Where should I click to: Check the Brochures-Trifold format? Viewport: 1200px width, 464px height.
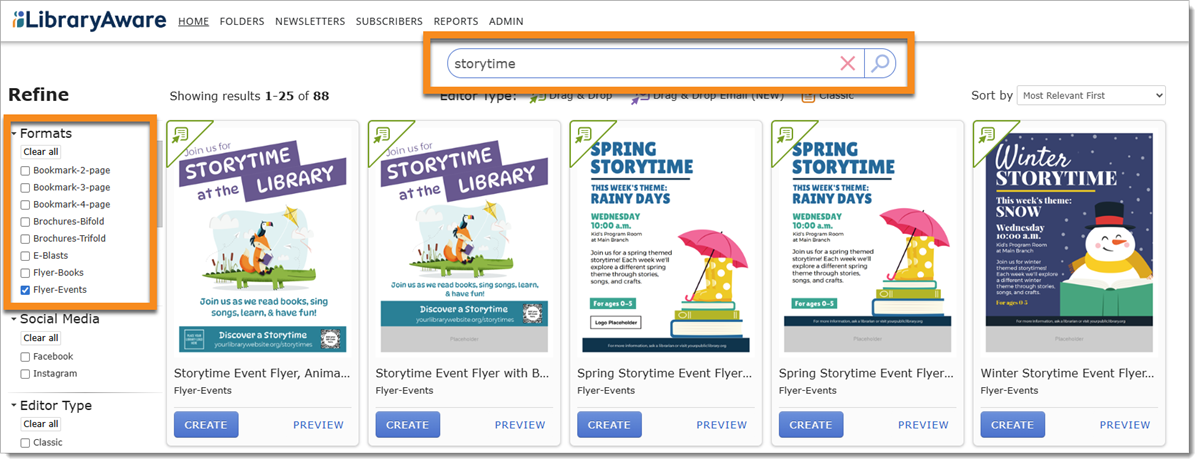click(x=26, y=238)
